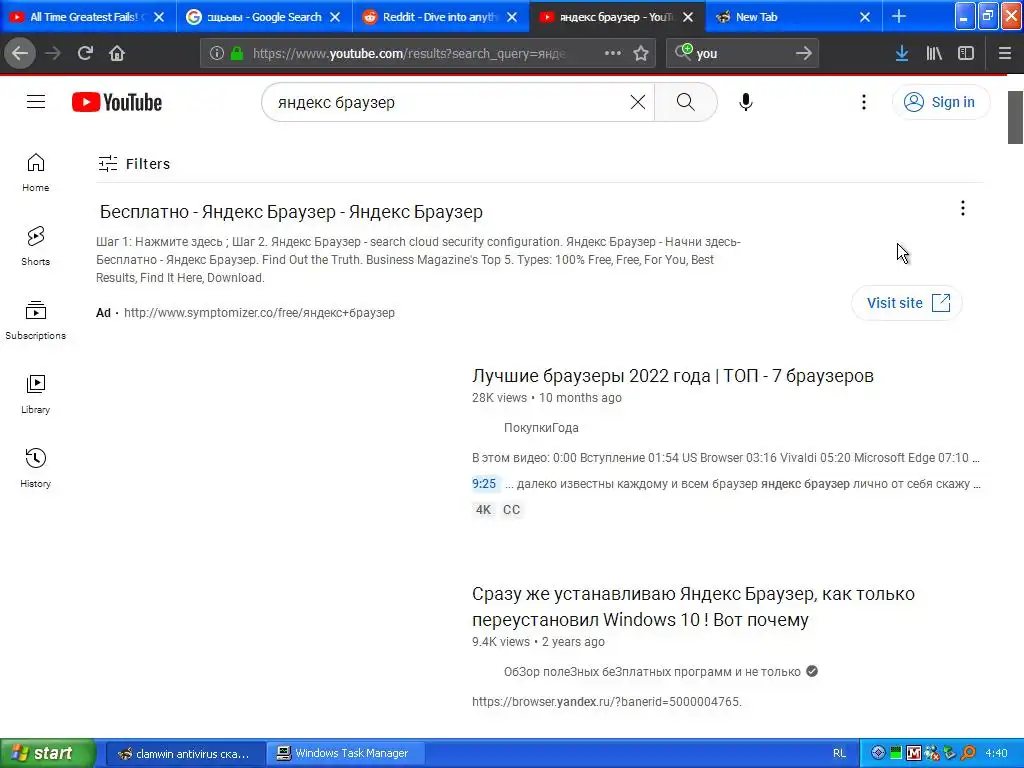Open video Сразу же устанавливаю Яндекс Браузер

pos(693,607)
